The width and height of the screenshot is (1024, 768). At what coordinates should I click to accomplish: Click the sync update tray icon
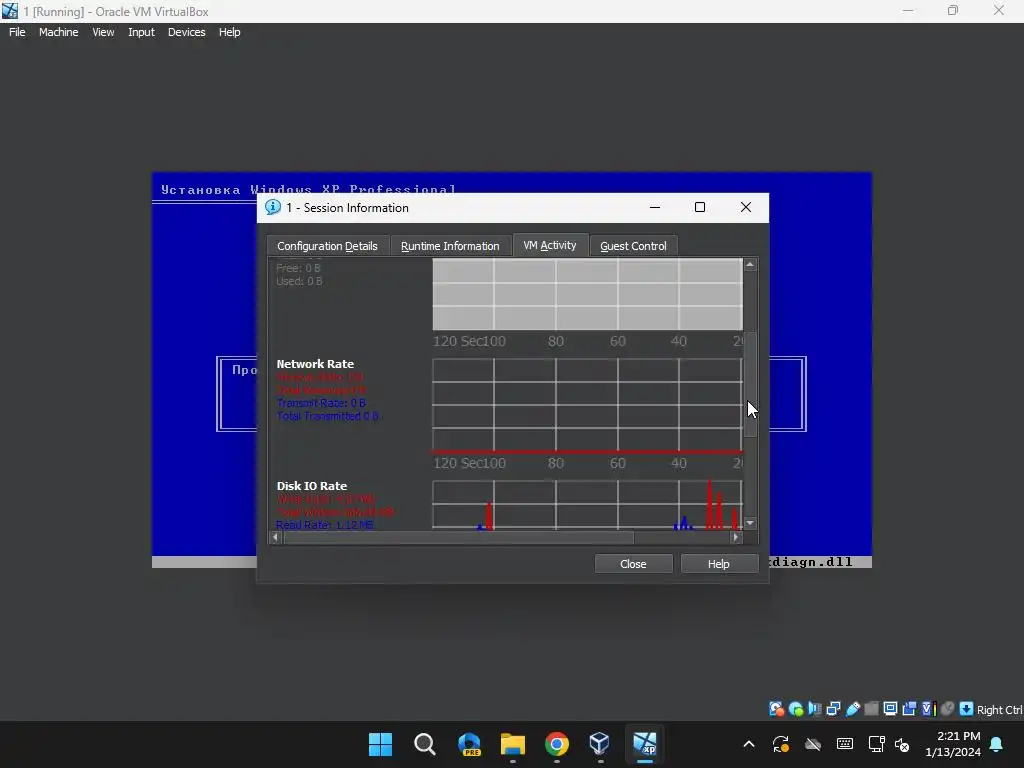point(781,744)
